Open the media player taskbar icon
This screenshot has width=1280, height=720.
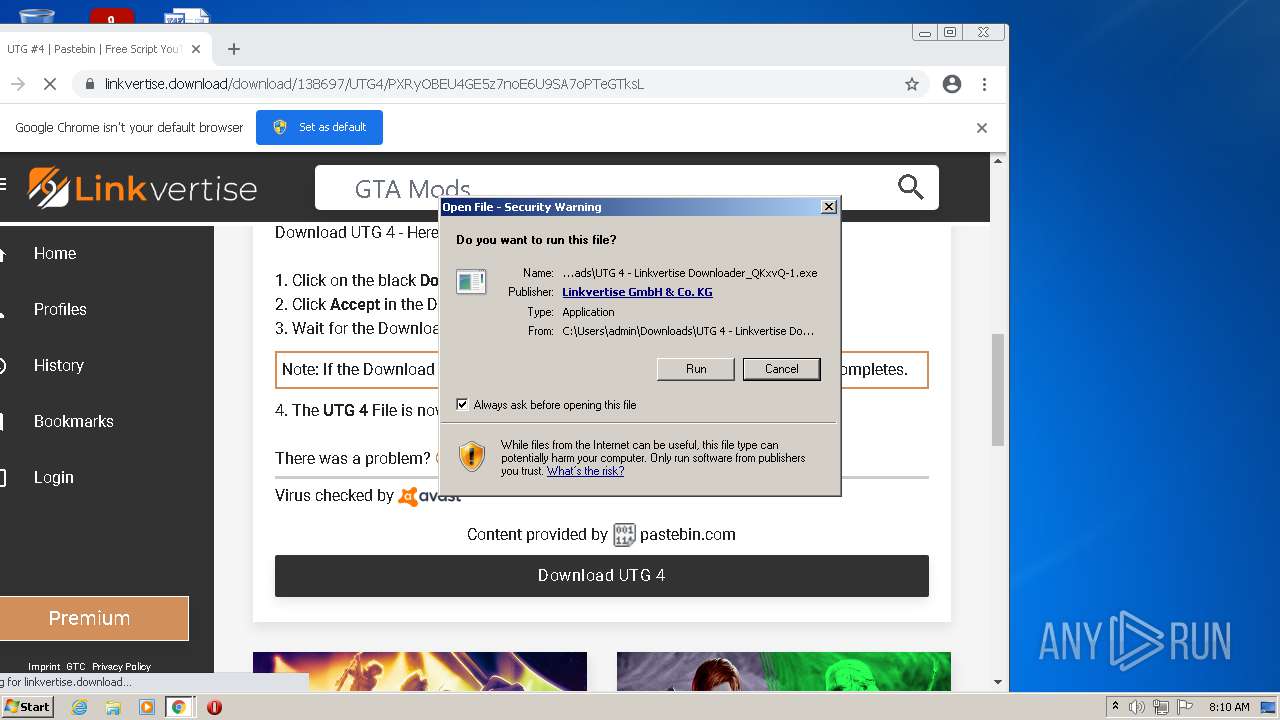[x=147, y=707]
